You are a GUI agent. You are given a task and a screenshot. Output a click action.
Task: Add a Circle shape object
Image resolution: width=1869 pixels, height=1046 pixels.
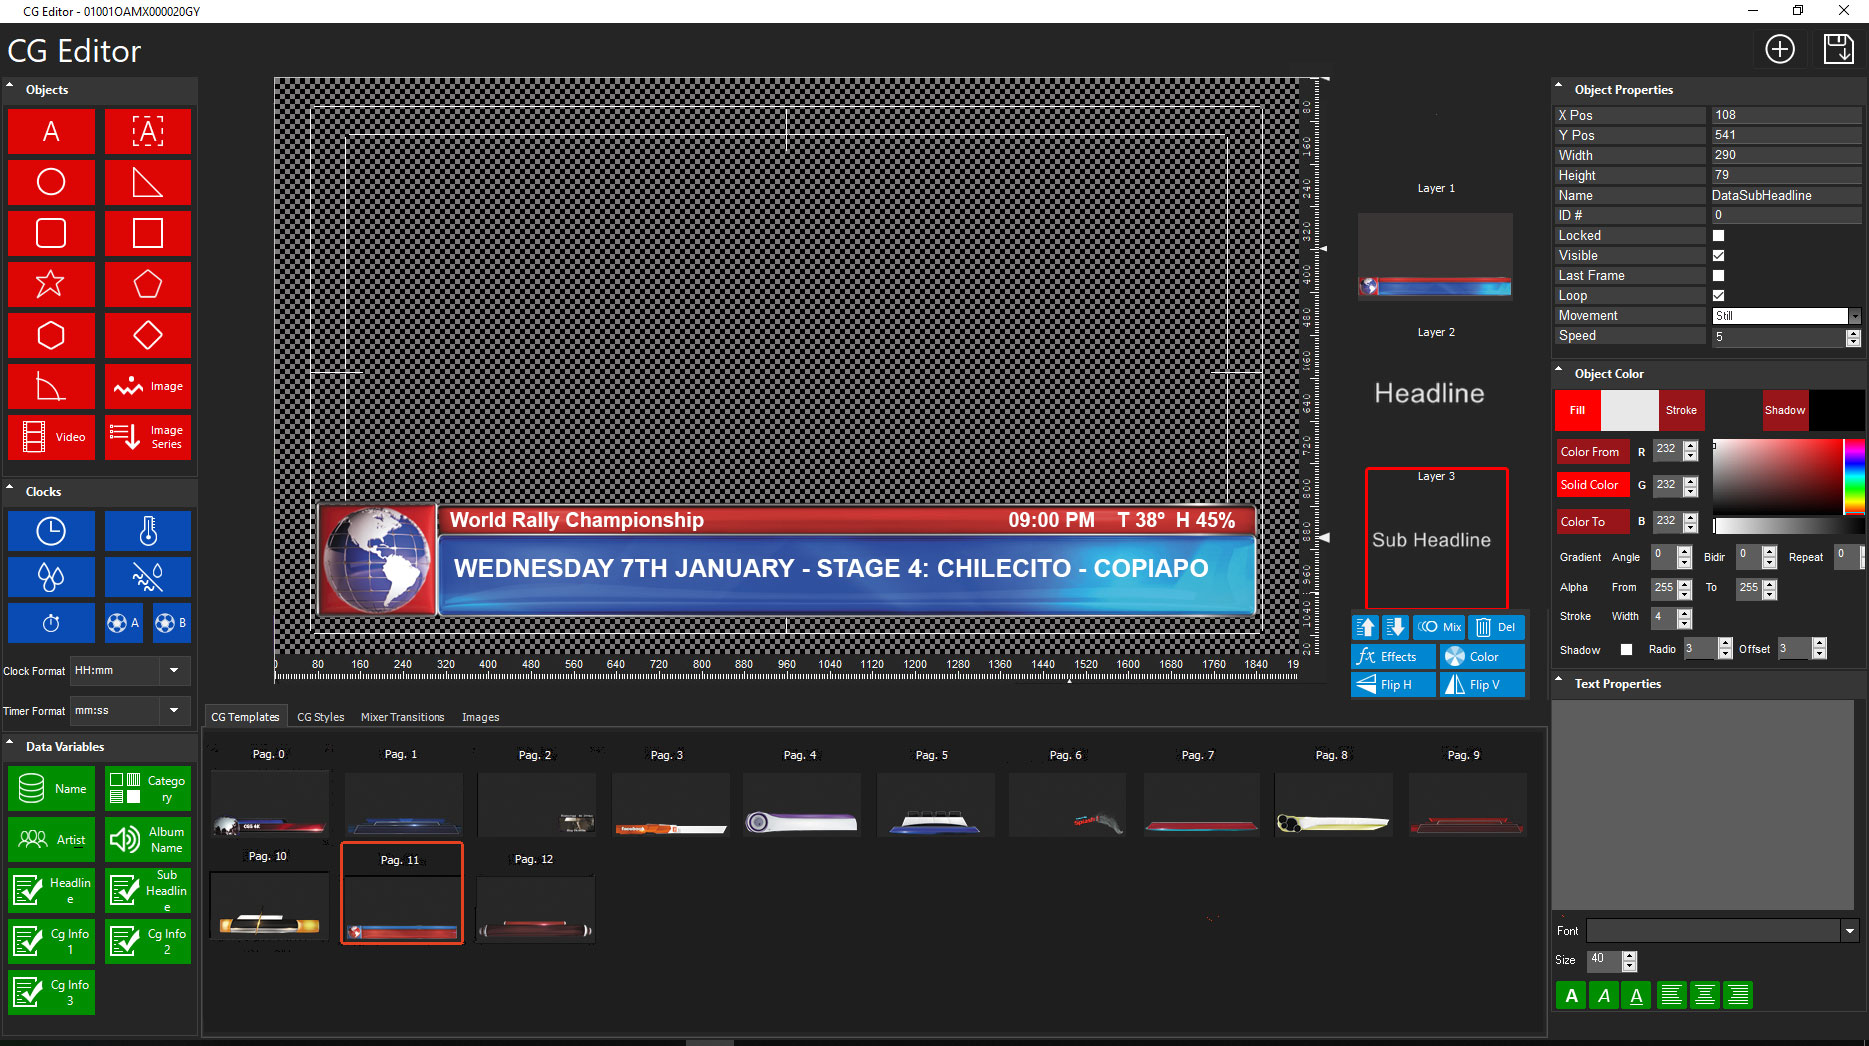[x=51, y=182]
